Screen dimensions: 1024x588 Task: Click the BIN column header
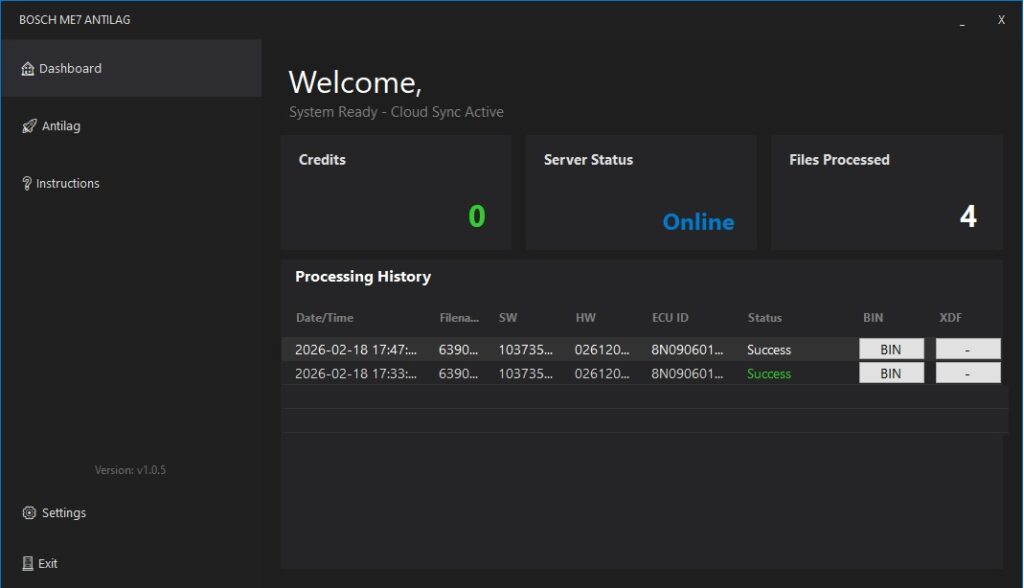pyautogui.click(x=873, y=318)
